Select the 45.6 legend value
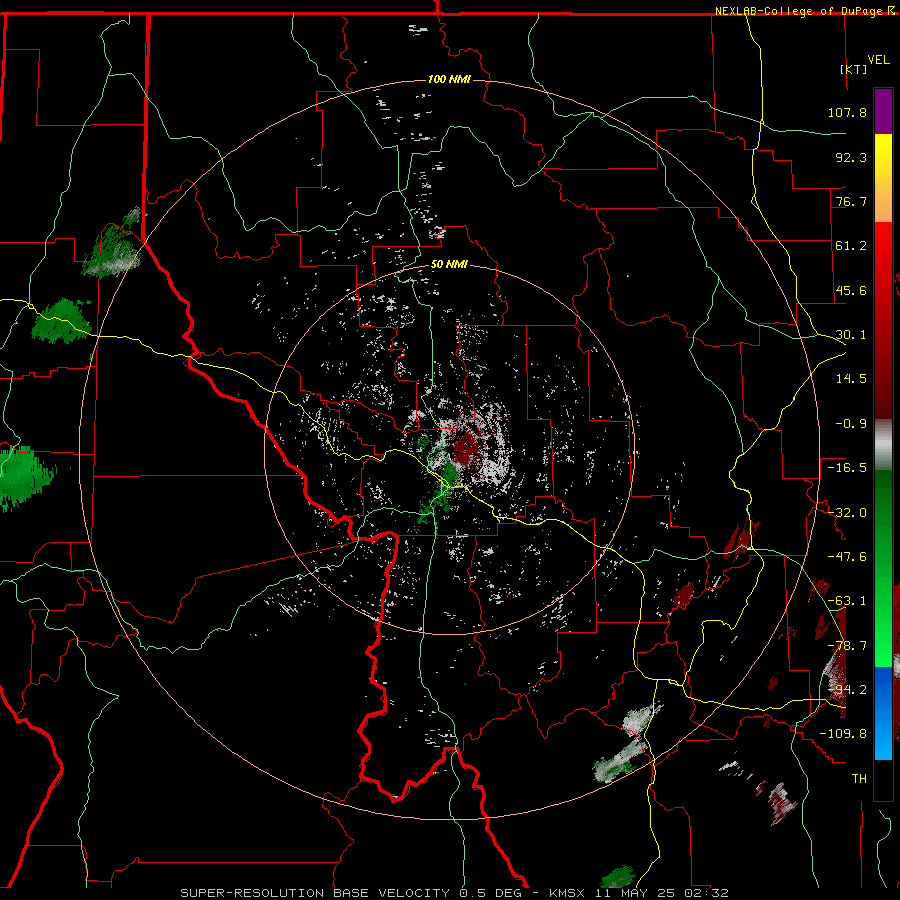Screen dimensions: 900x900 click(851, 290)
